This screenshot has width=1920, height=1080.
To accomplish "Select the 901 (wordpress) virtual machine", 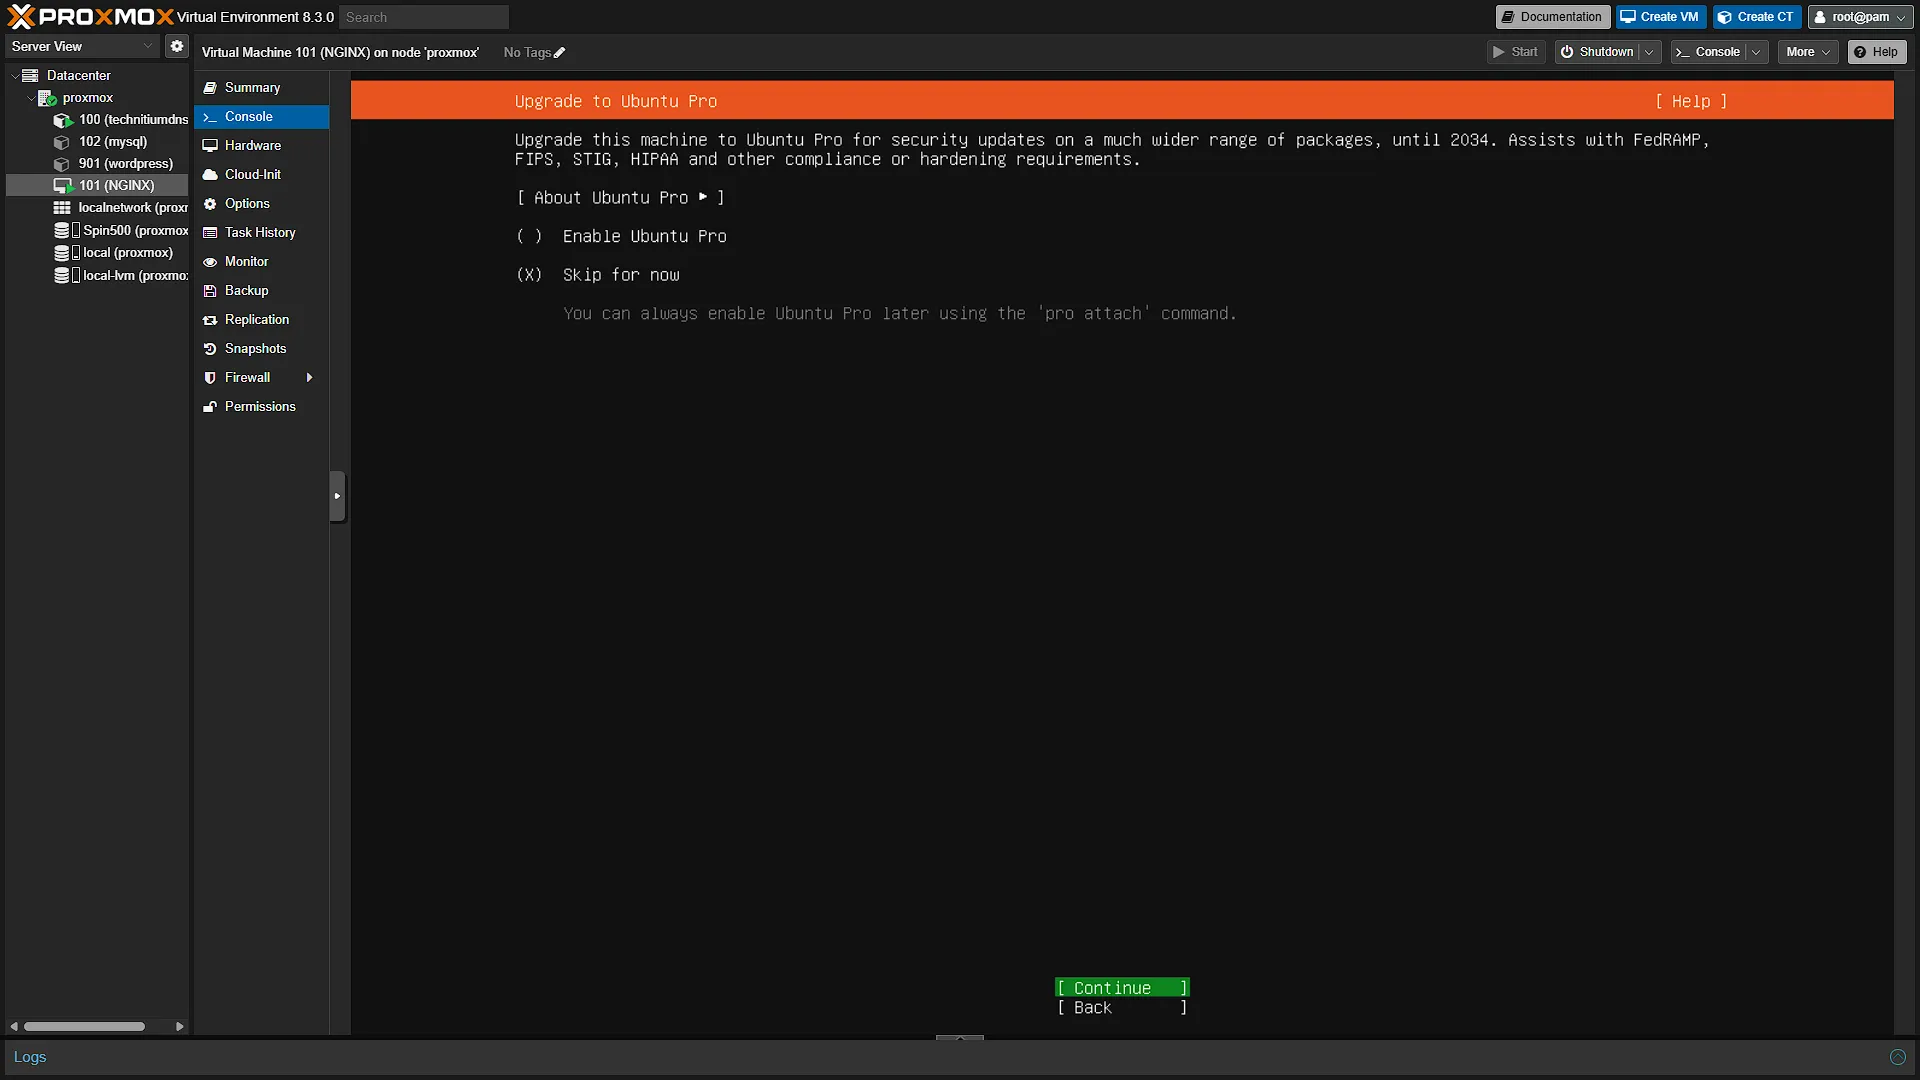I will [114, 163].
